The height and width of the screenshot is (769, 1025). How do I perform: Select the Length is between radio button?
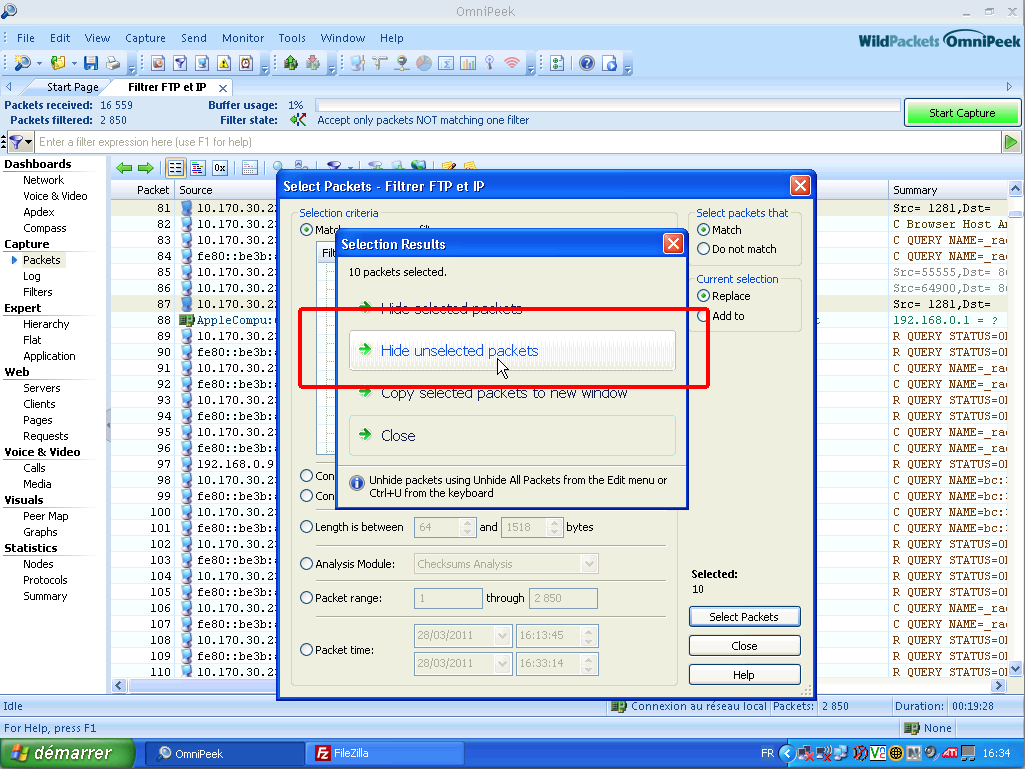[306, 526]
